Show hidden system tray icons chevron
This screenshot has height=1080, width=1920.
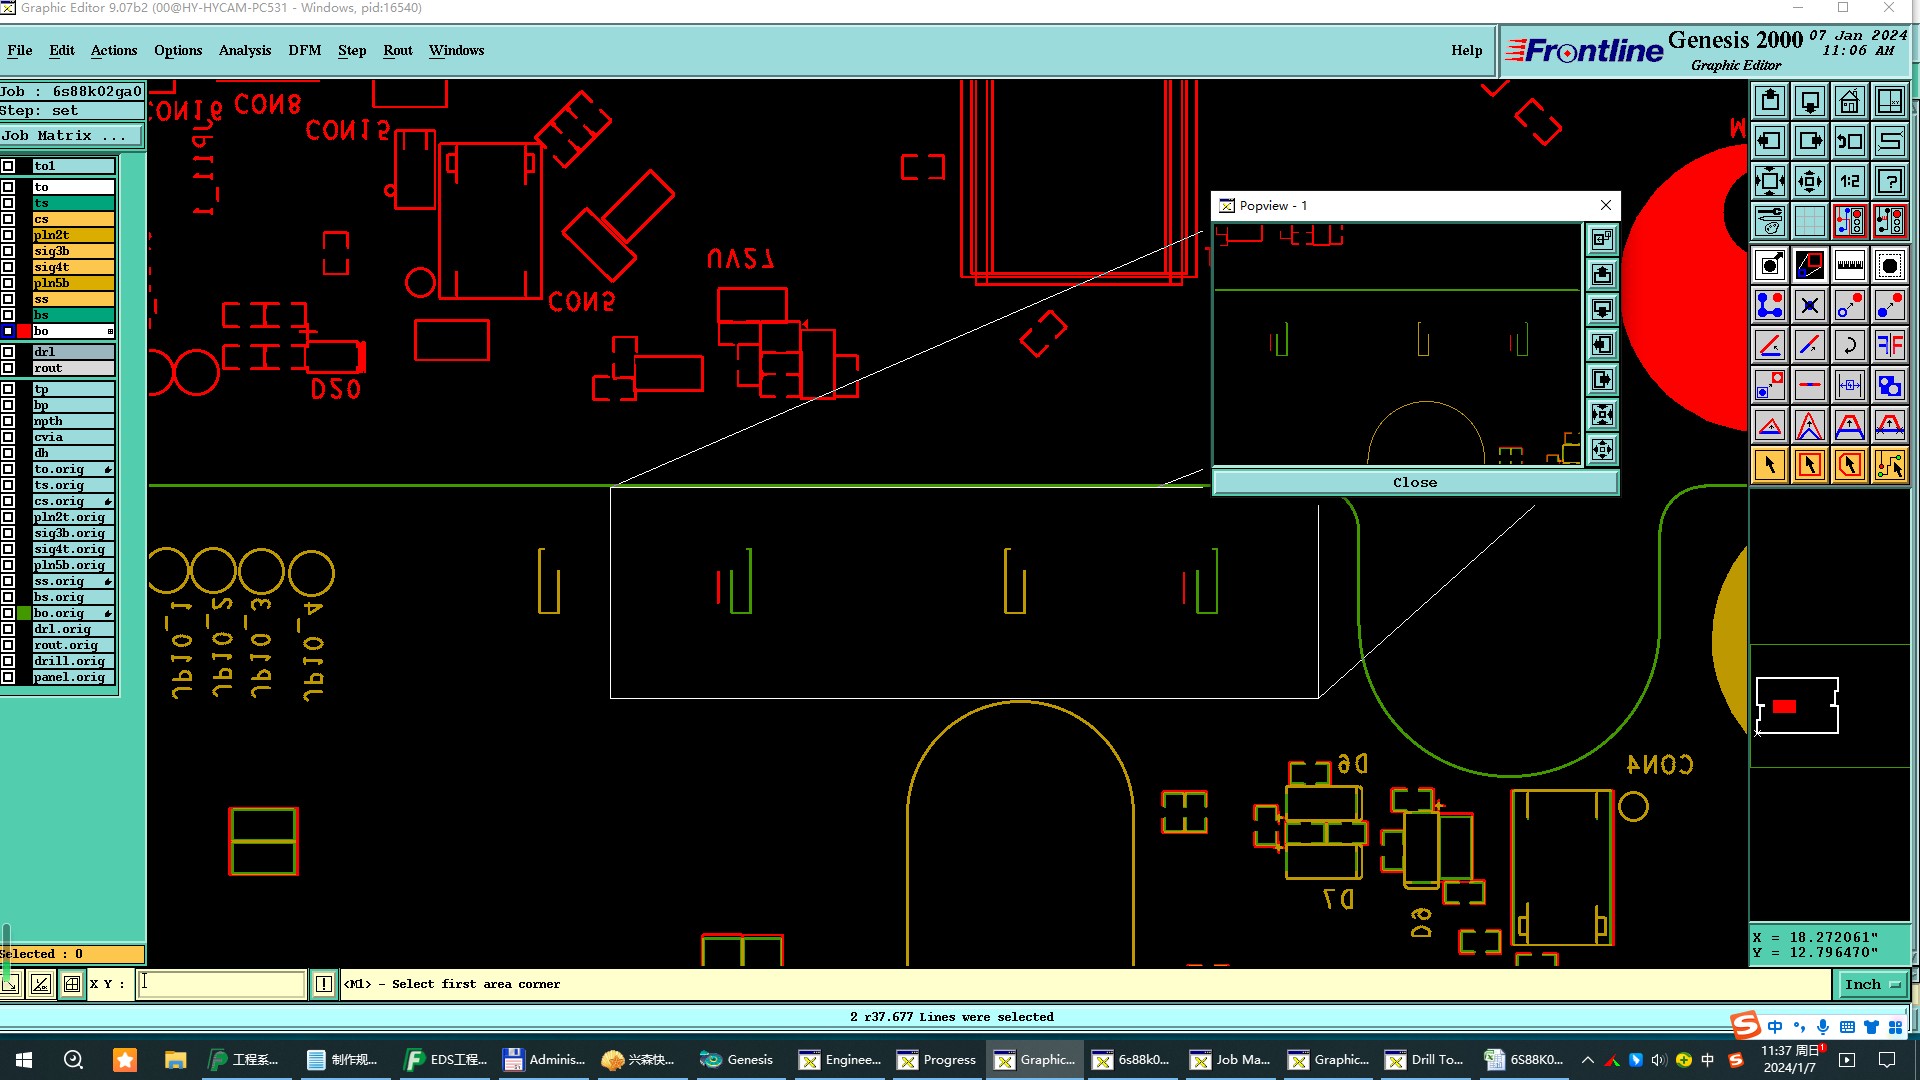(x=1587, y=1060)
